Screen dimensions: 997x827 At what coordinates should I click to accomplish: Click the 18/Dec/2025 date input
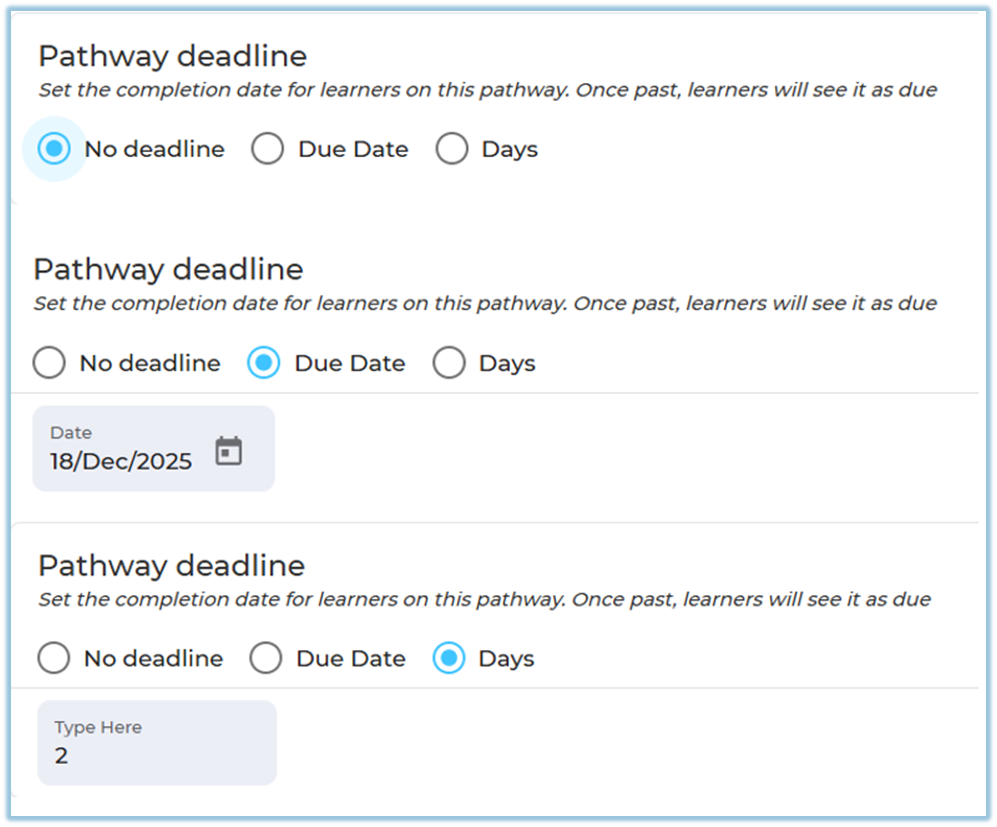121,462
